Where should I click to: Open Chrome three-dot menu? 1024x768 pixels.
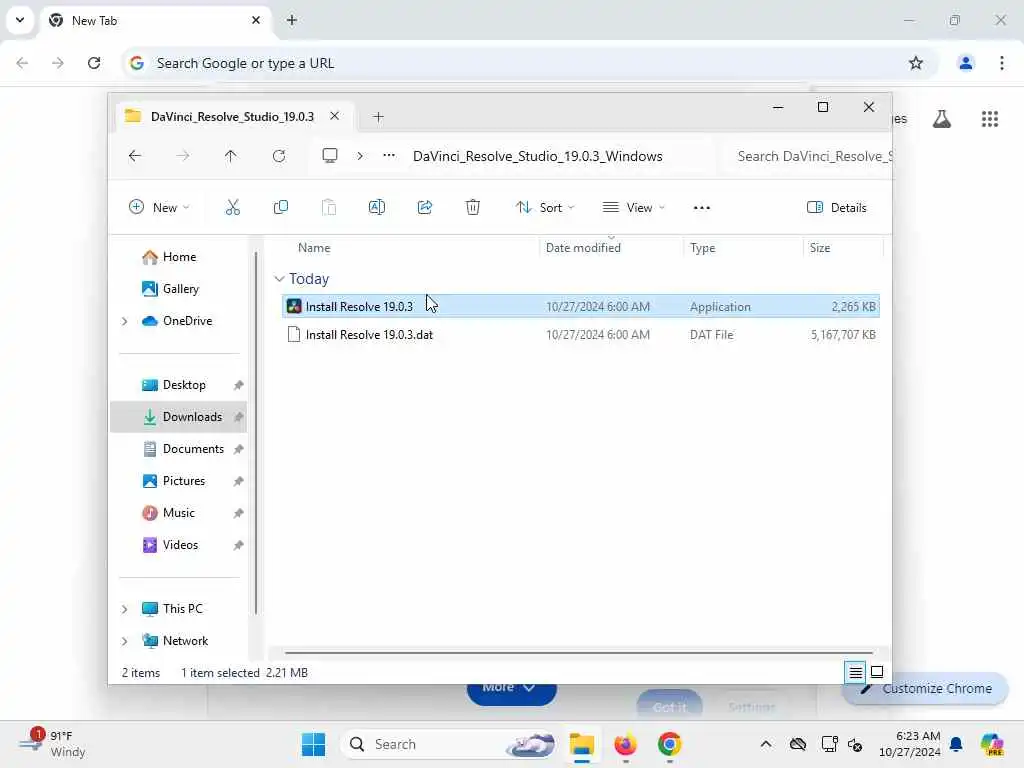(1002, 63)
